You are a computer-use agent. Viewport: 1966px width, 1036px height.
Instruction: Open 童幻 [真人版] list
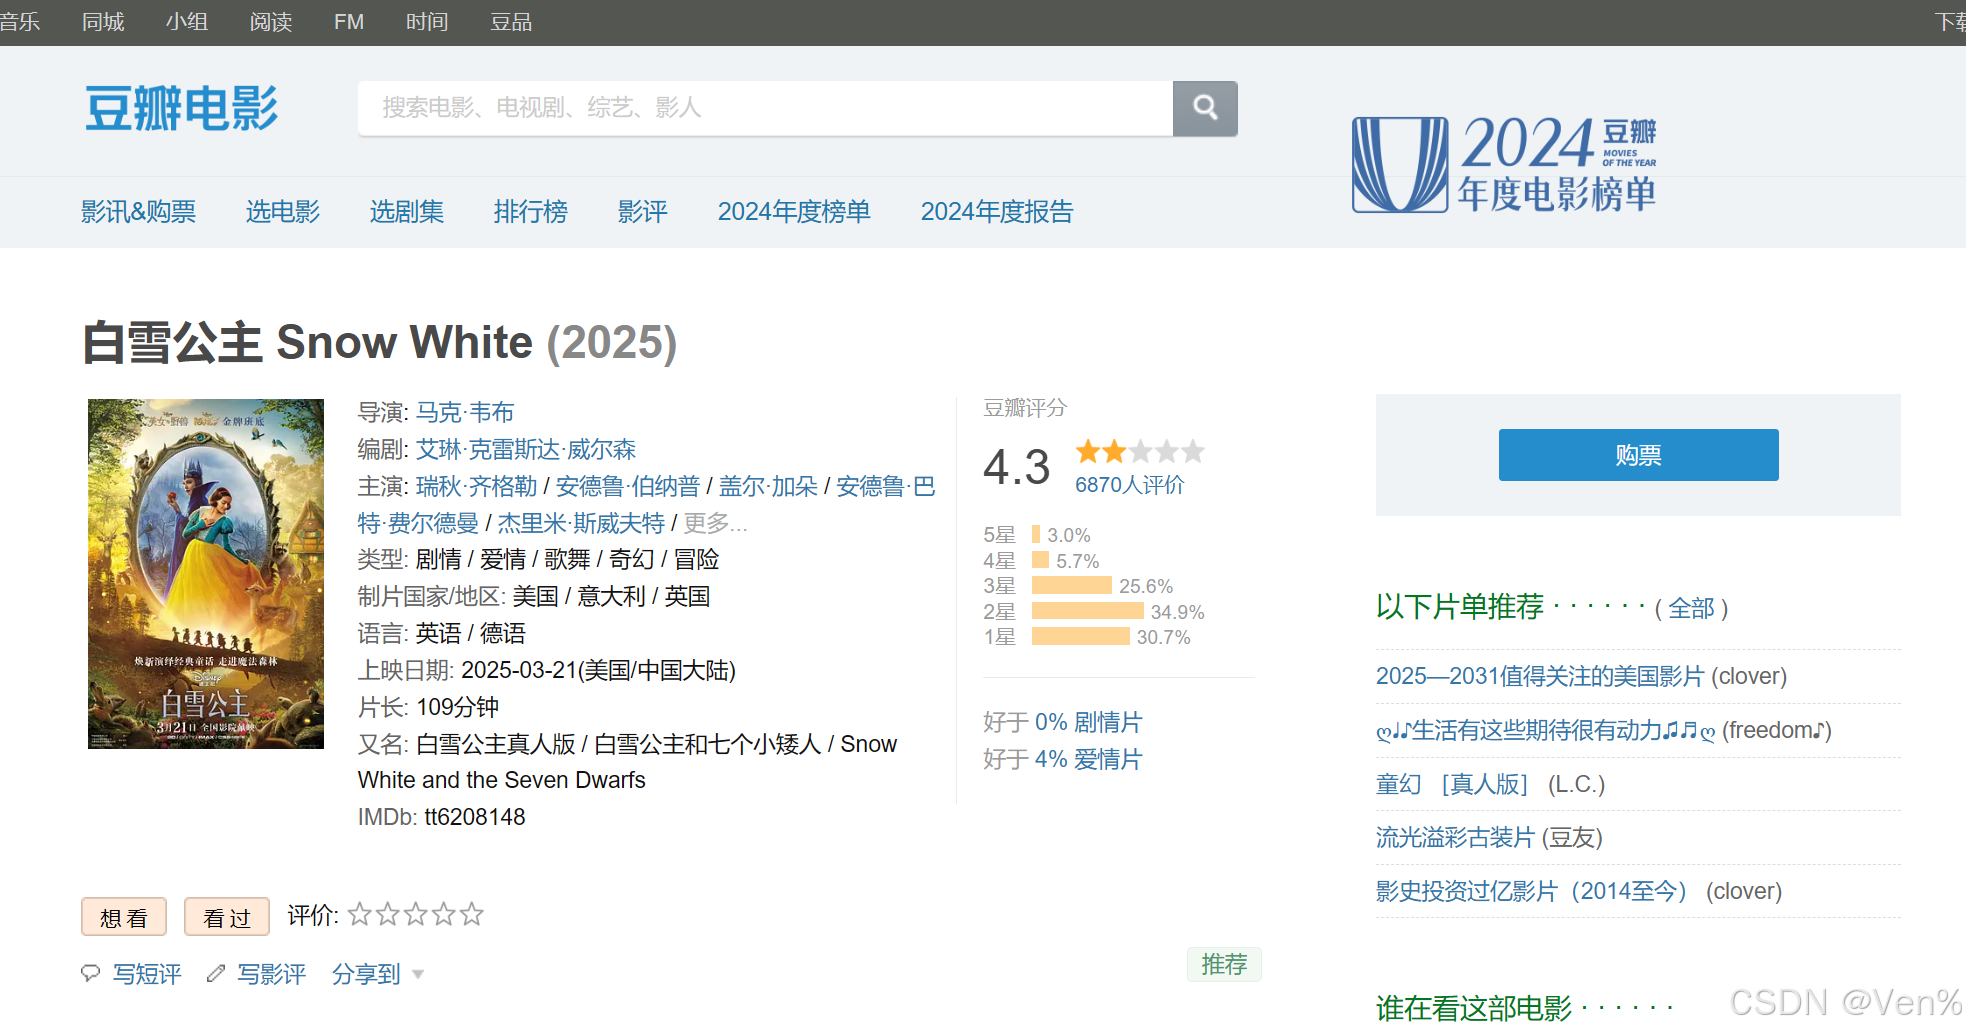1452,784
